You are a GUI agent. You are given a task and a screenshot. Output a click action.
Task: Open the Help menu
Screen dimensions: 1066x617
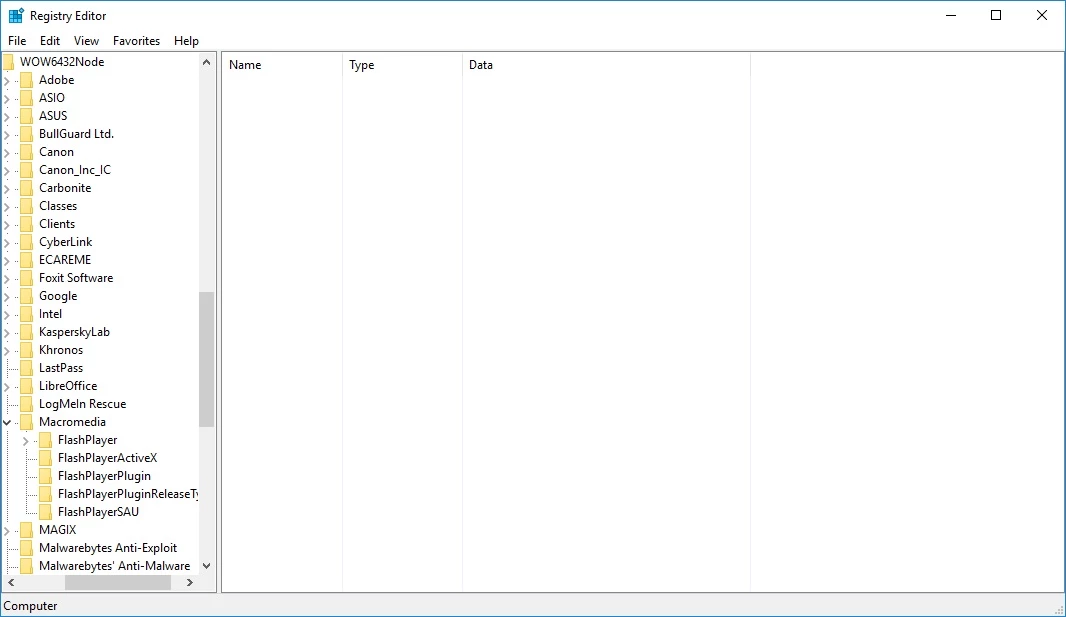click(186, 41)
